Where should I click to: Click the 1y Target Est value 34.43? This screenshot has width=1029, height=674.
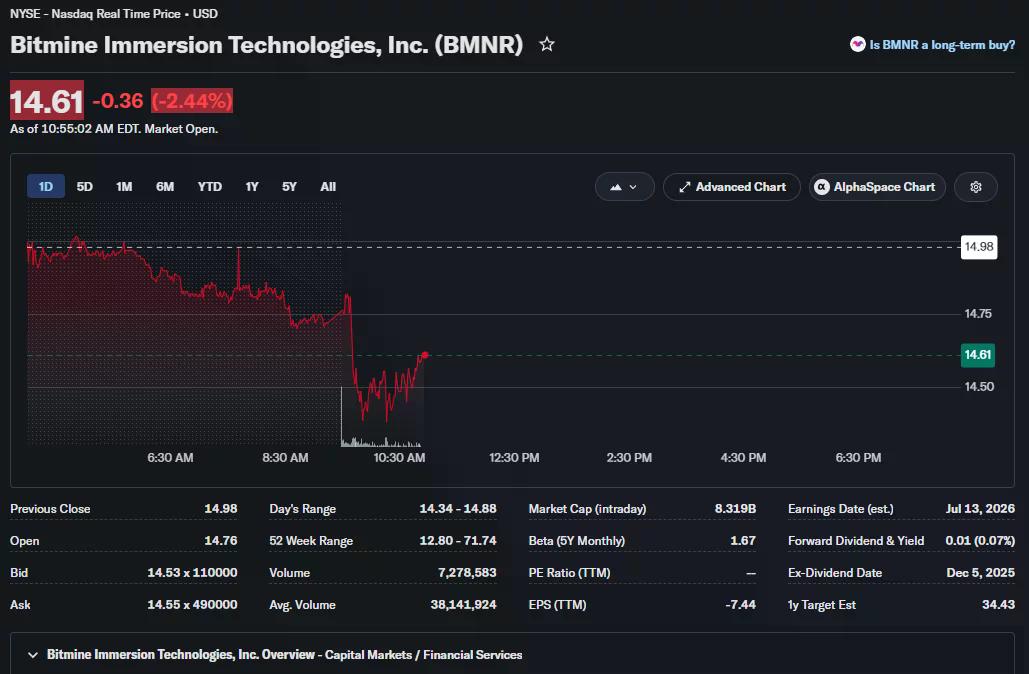(x=998, y=604)
